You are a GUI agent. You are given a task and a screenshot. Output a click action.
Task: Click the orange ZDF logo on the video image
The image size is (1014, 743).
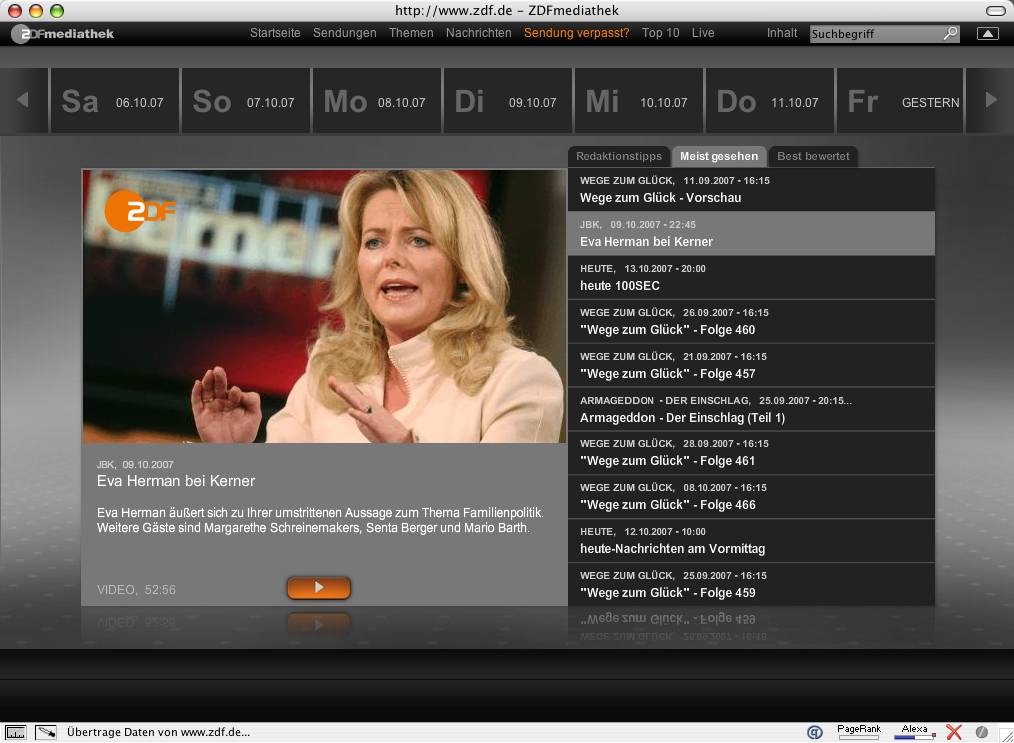[138, 211]
